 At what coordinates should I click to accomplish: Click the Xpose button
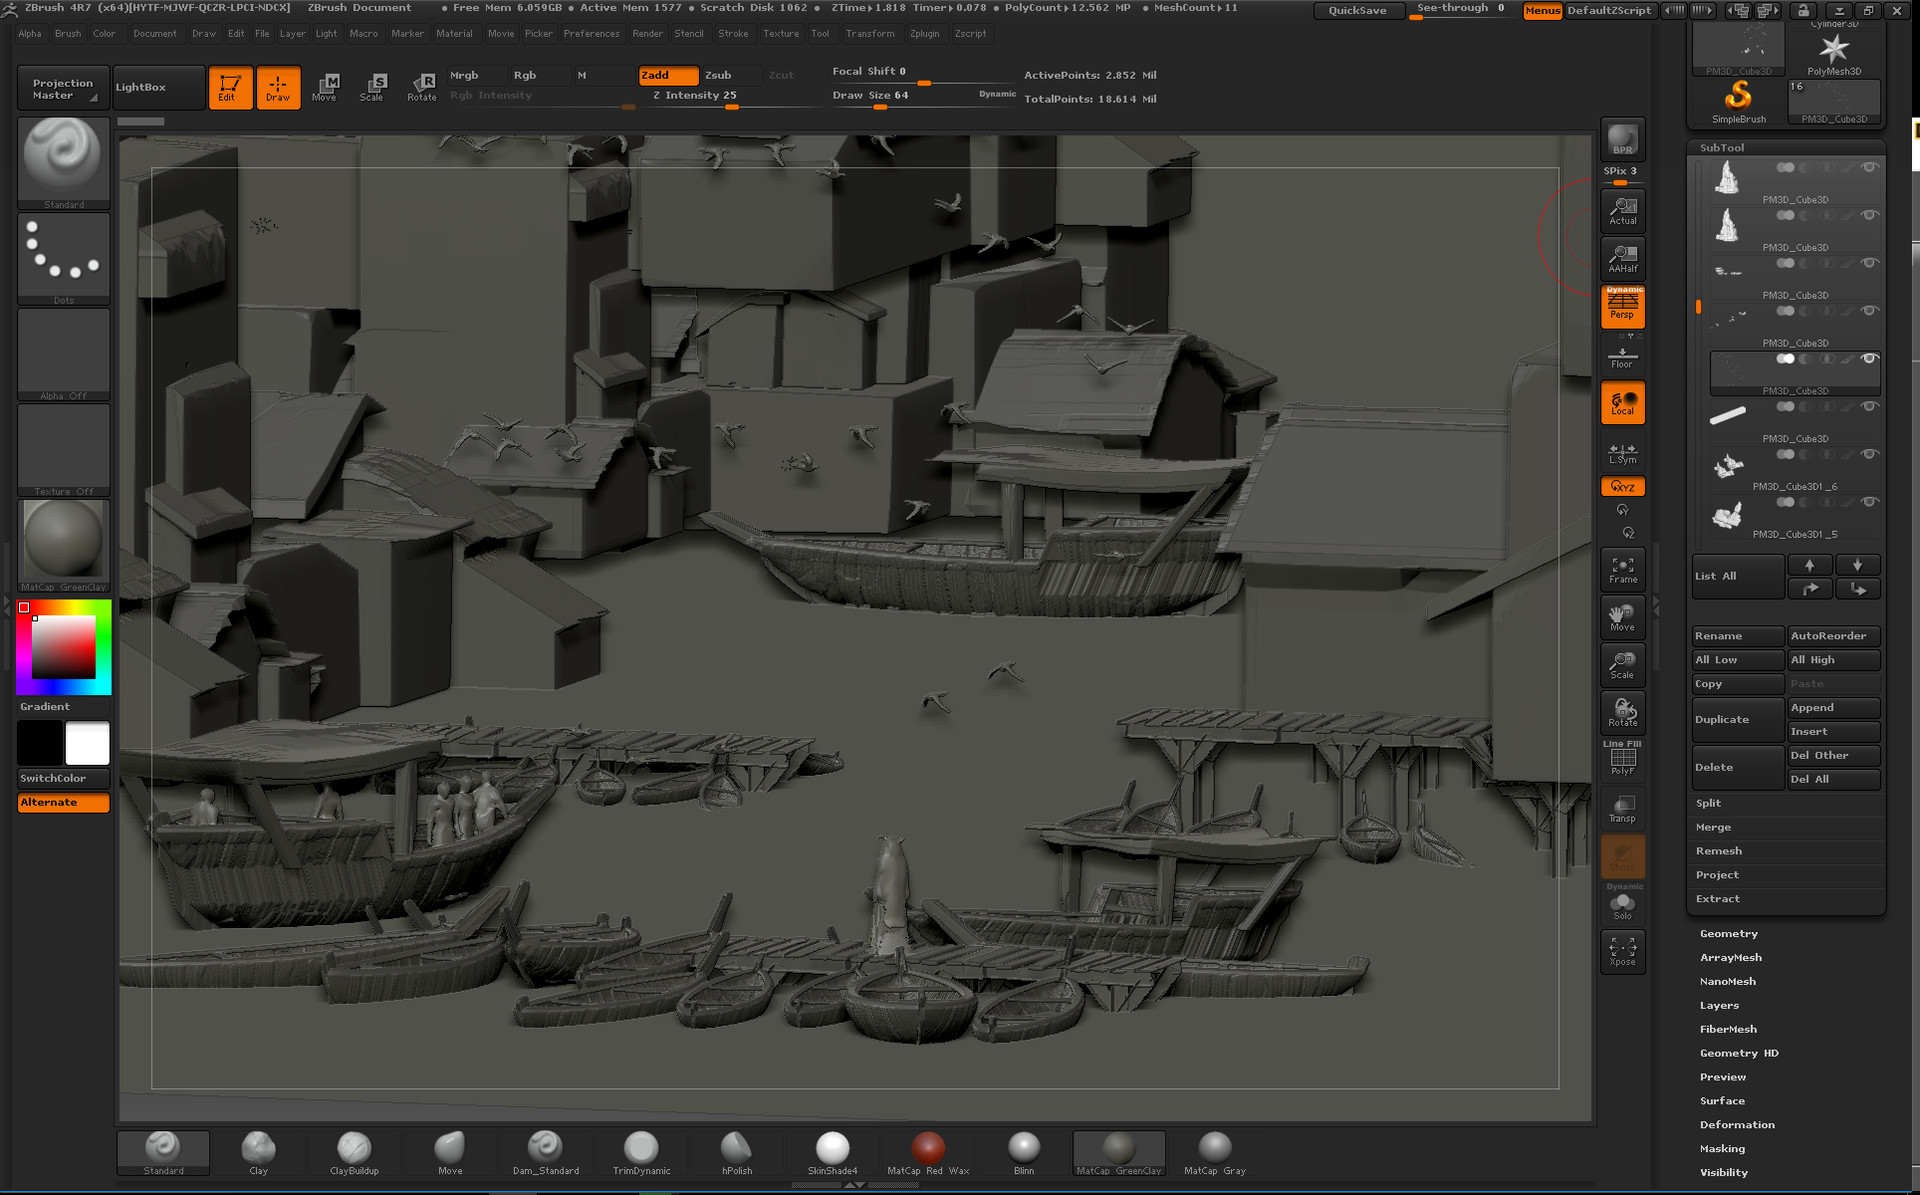[x=1622, y=952]
